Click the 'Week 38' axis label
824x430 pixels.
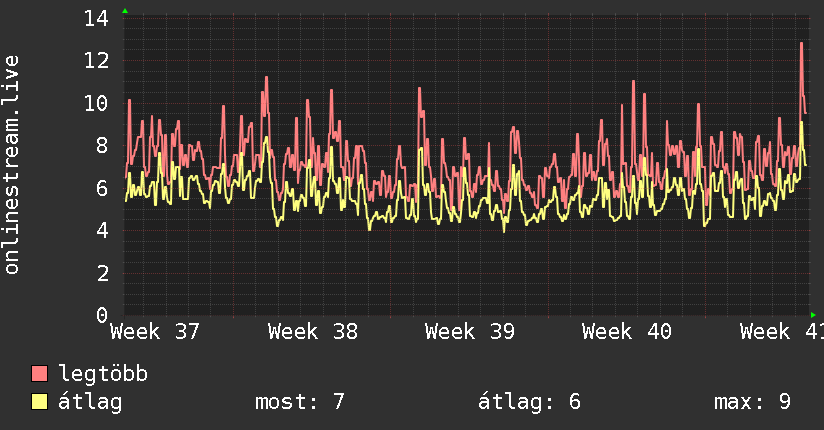point(313,332)
